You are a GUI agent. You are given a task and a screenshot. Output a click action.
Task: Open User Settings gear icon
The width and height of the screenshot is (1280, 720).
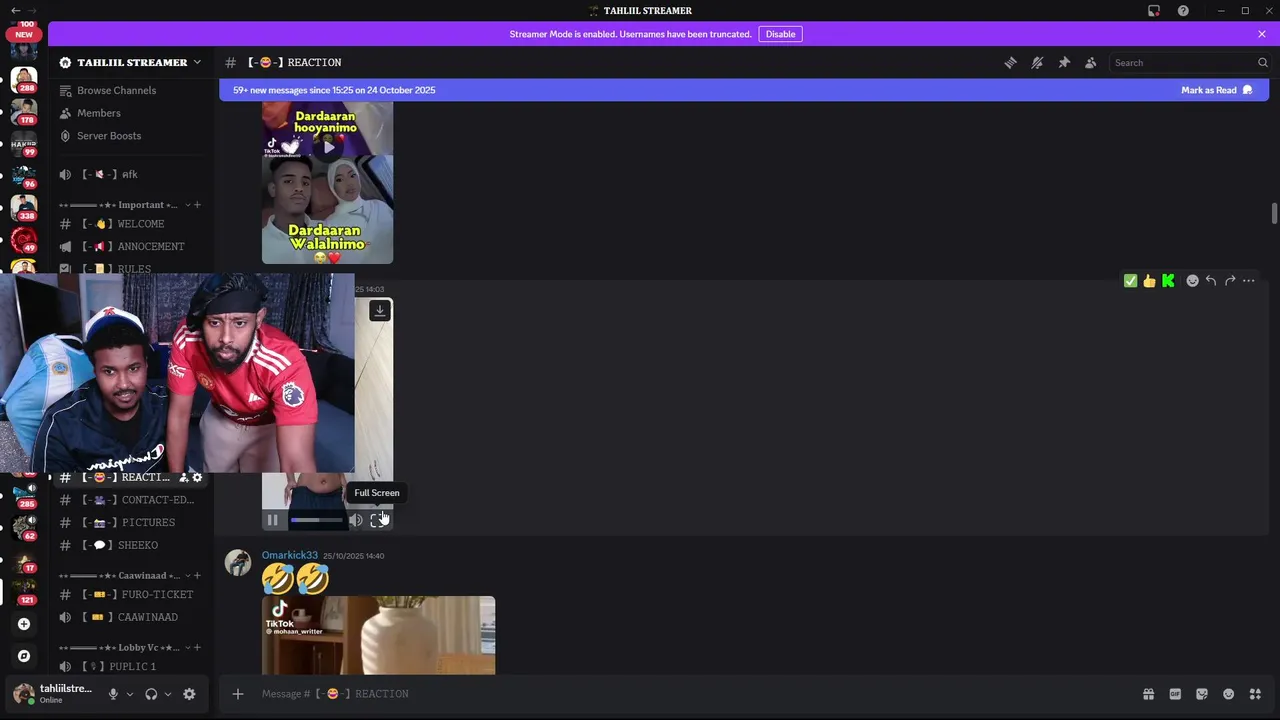pos(189,694)
